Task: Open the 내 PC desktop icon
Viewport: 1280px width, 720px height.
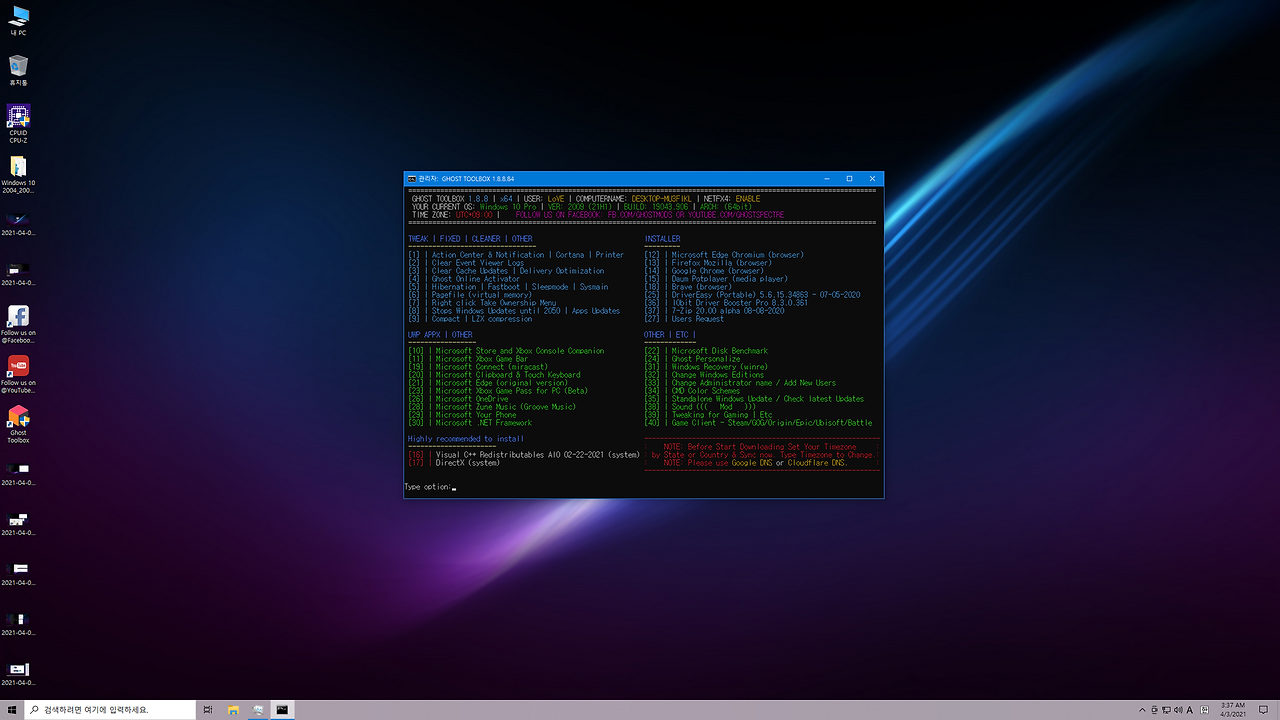Action: click(18, 20)
